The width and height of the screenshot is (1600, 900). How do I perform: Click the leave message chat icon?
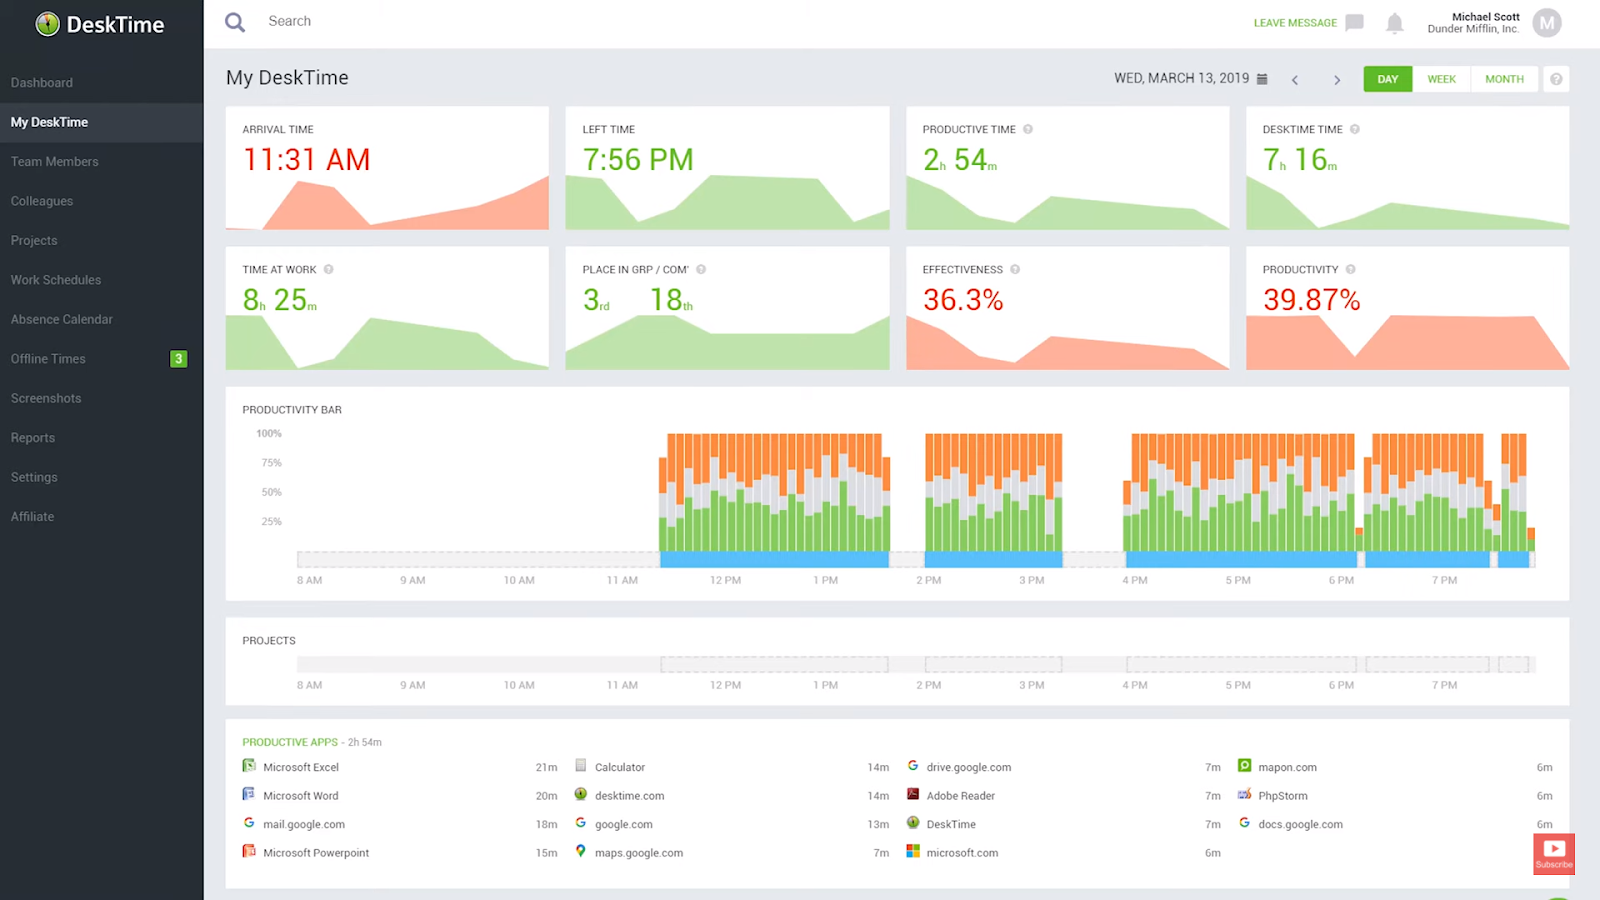(x=1354, y=22)
